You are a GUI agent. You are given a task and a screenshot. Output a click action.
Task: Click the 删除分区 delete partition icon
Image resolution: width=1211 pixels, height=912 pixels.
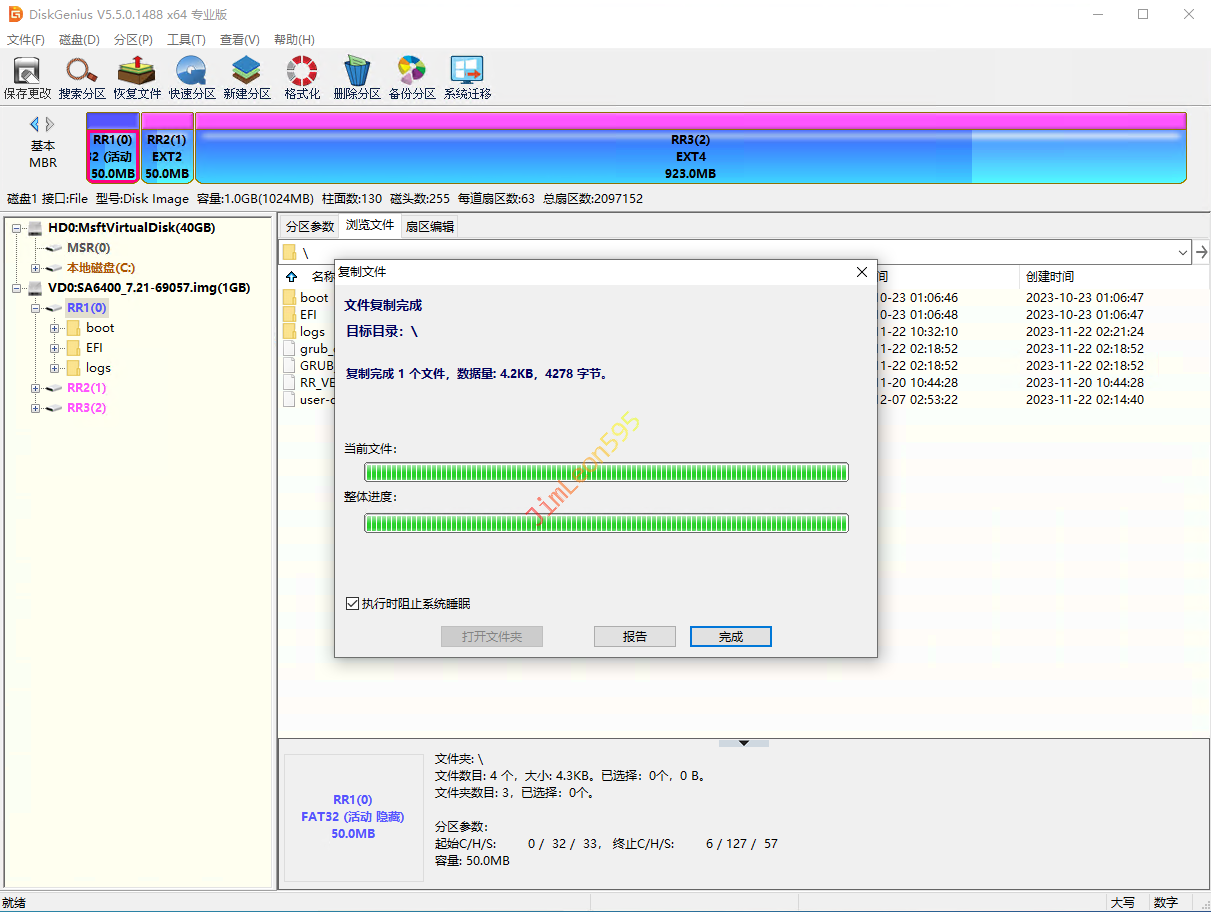[357, 77]
